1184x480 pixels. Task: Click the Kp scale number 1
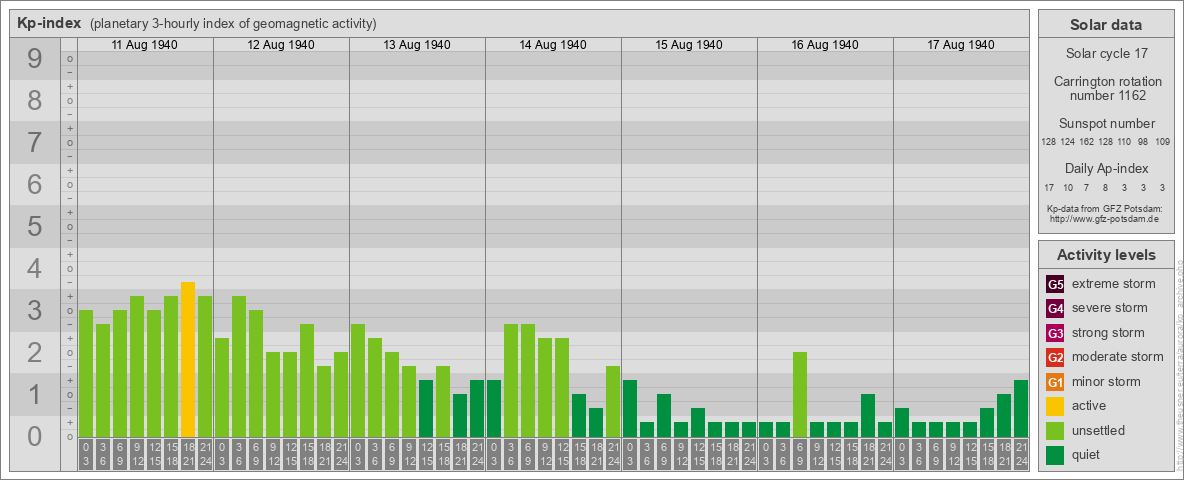click(35, 394)
